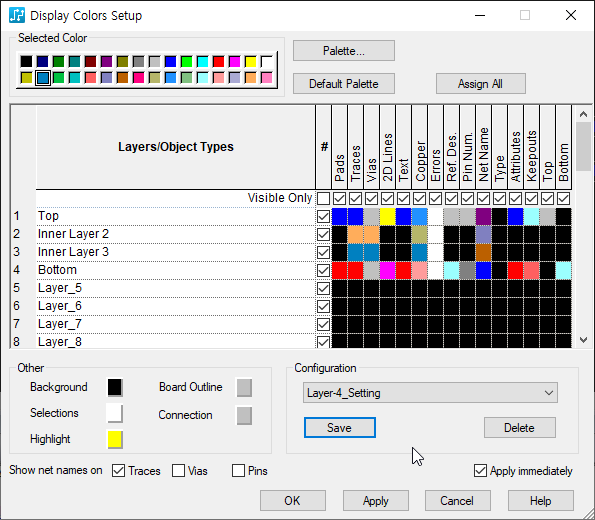The height and width of the screenshot is (520, 595).
Task: Uncheck the Vias column visibility checkbox
Action: coord(371,198)
